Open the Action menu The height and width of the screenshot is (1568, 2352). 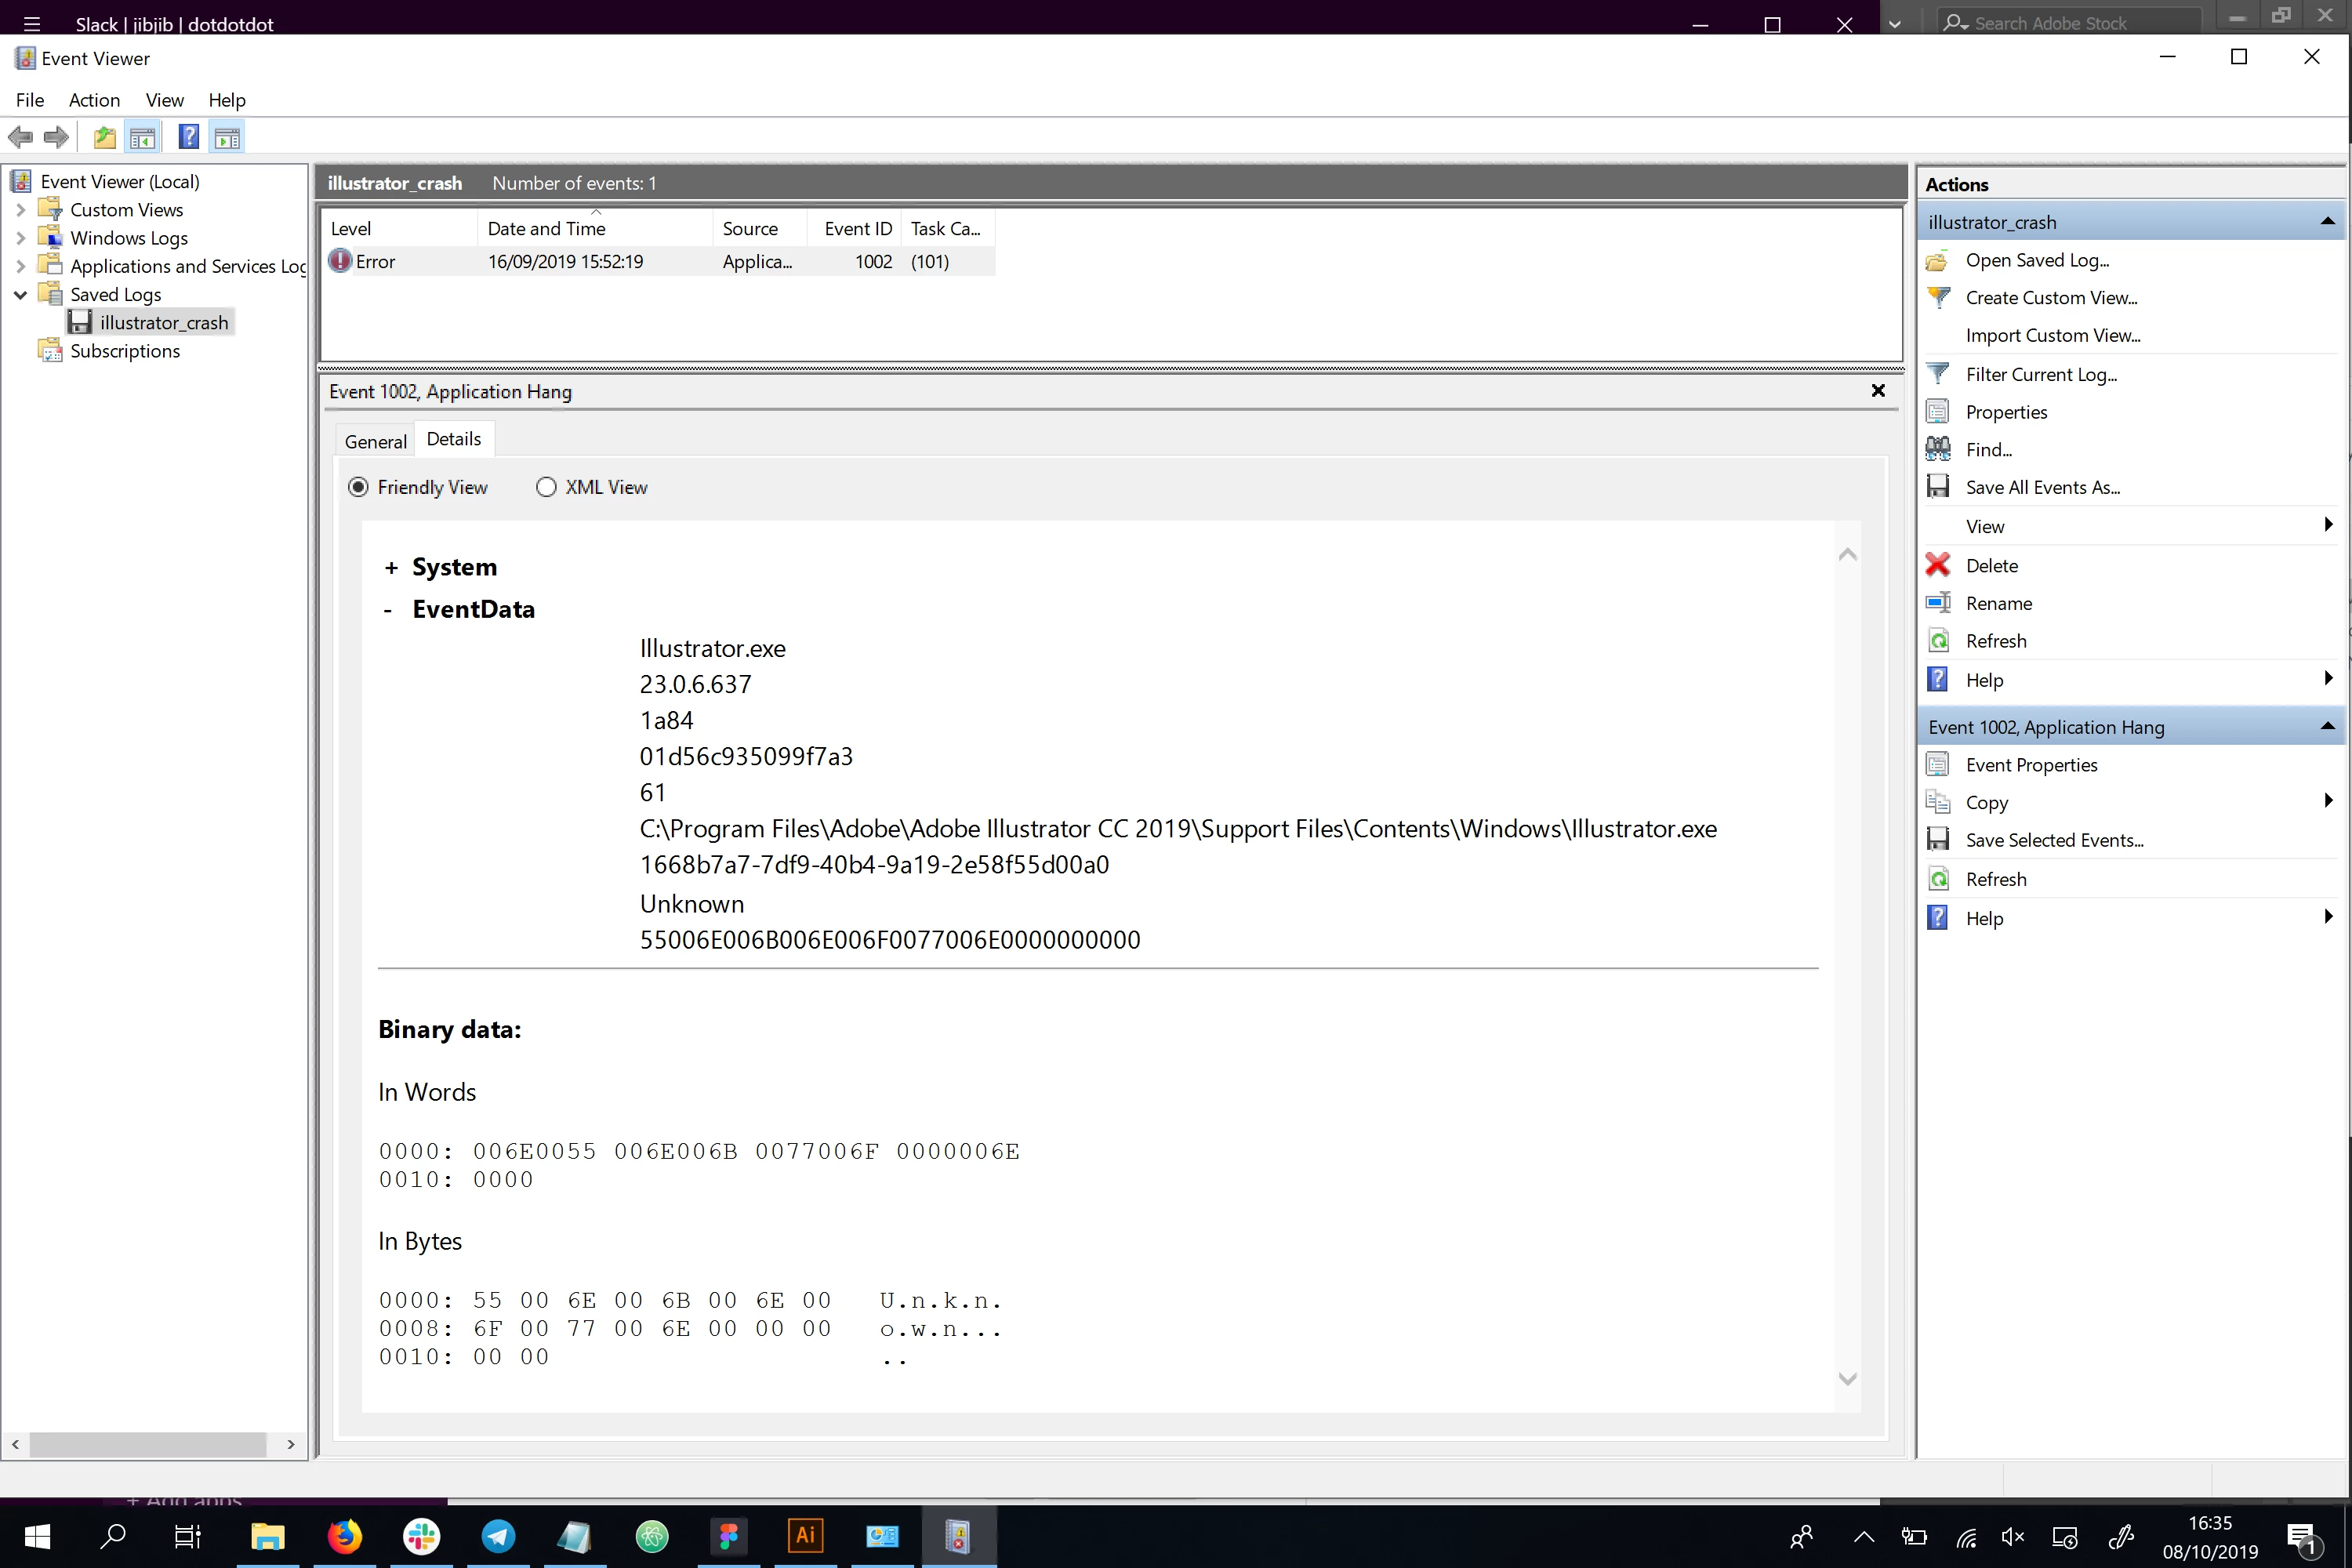tap(94, 100)
